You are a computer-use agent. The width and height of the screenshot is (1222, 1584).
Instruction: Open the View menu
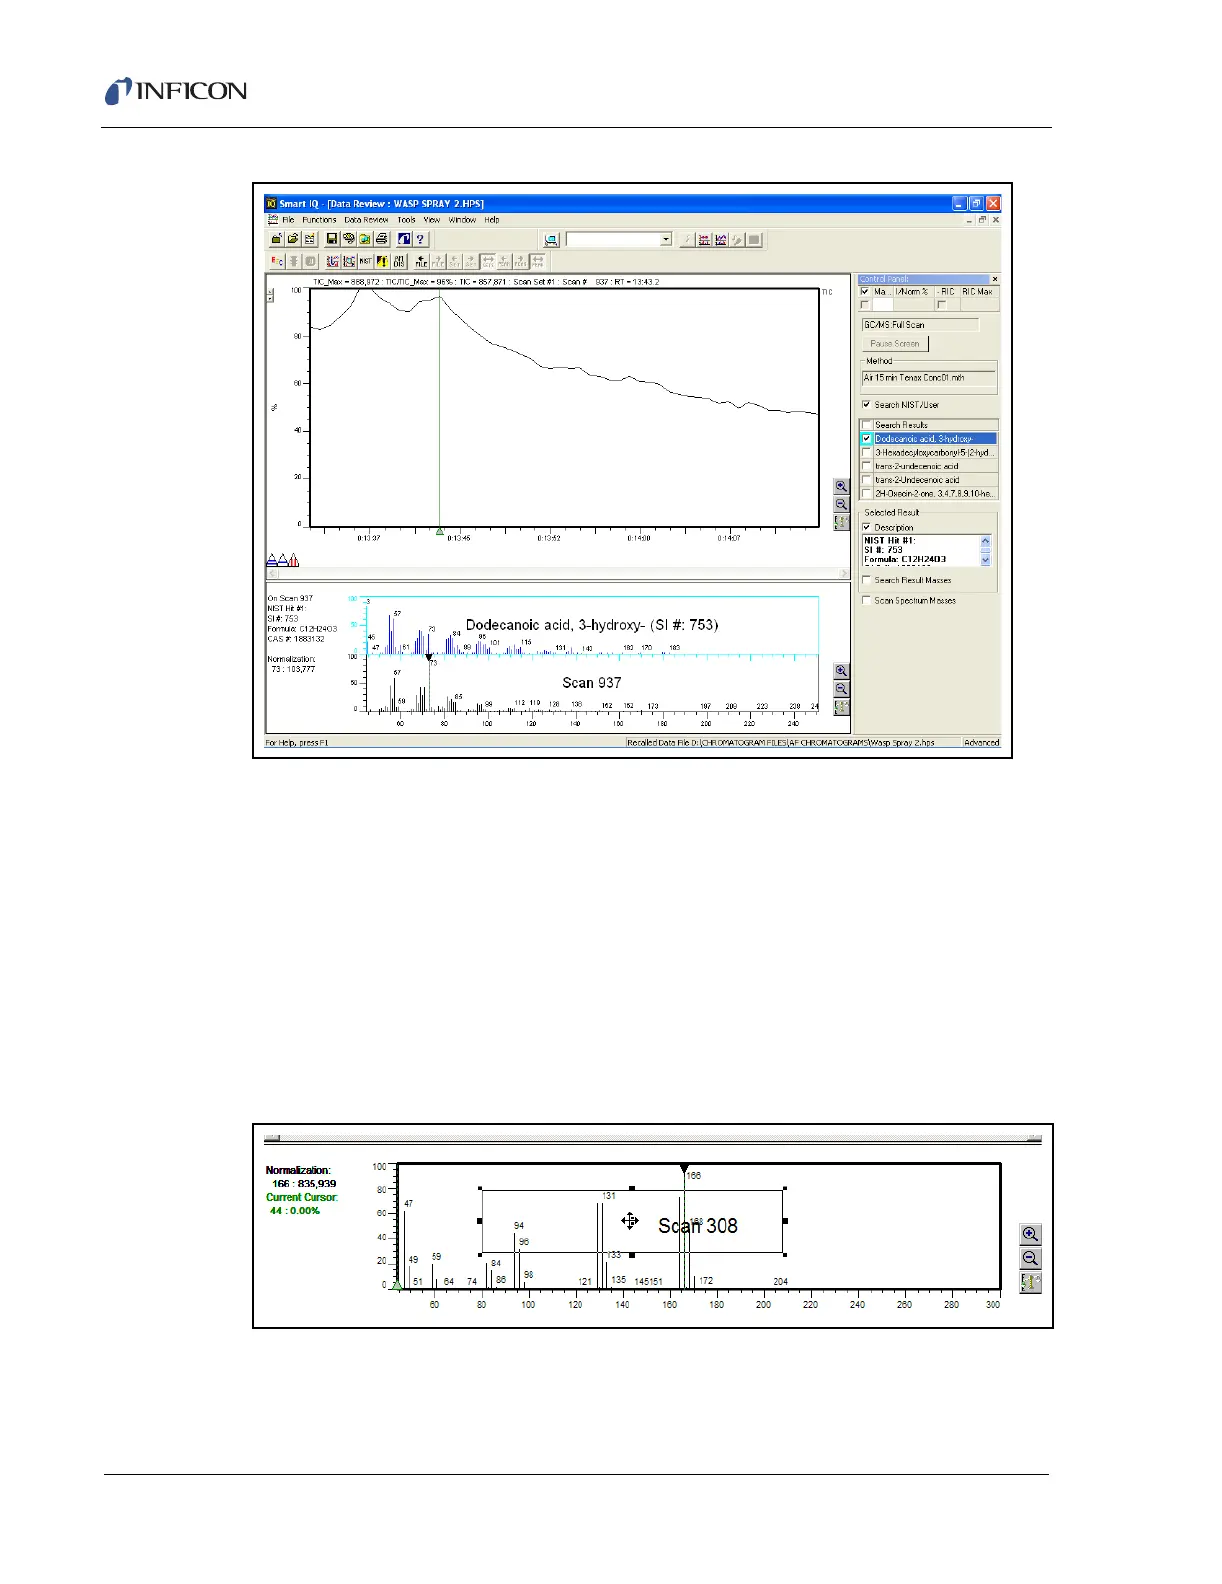coord(432,220)
